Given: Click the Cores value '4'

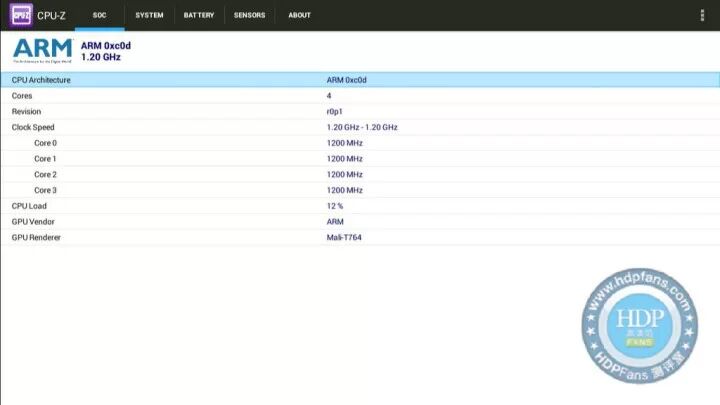Looking at the screenshot, I should (x=329, y=96).
